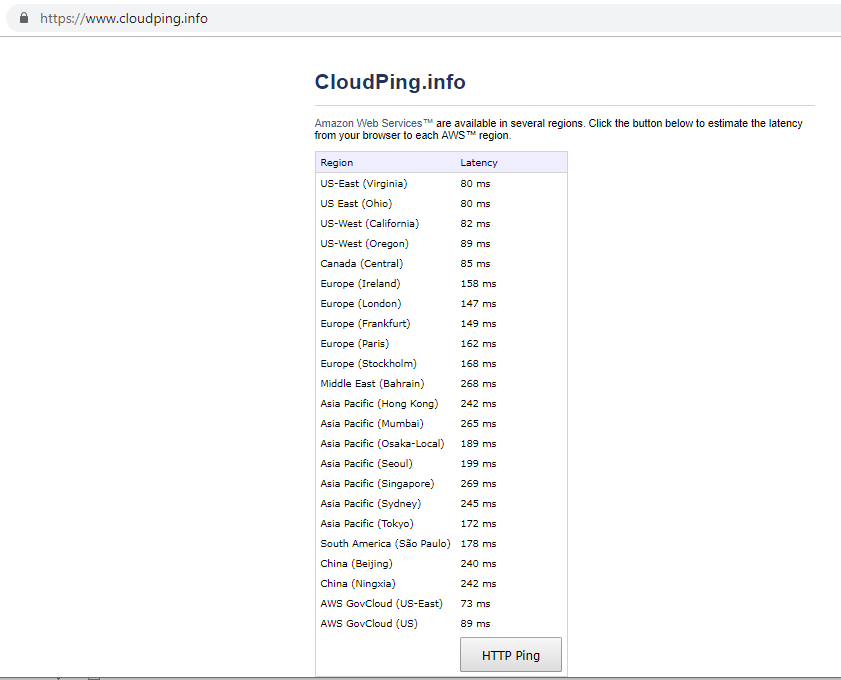Select the AWS GovCloud (US) label
The width and height of the screenshot is (841, 680).
point(369,624)
